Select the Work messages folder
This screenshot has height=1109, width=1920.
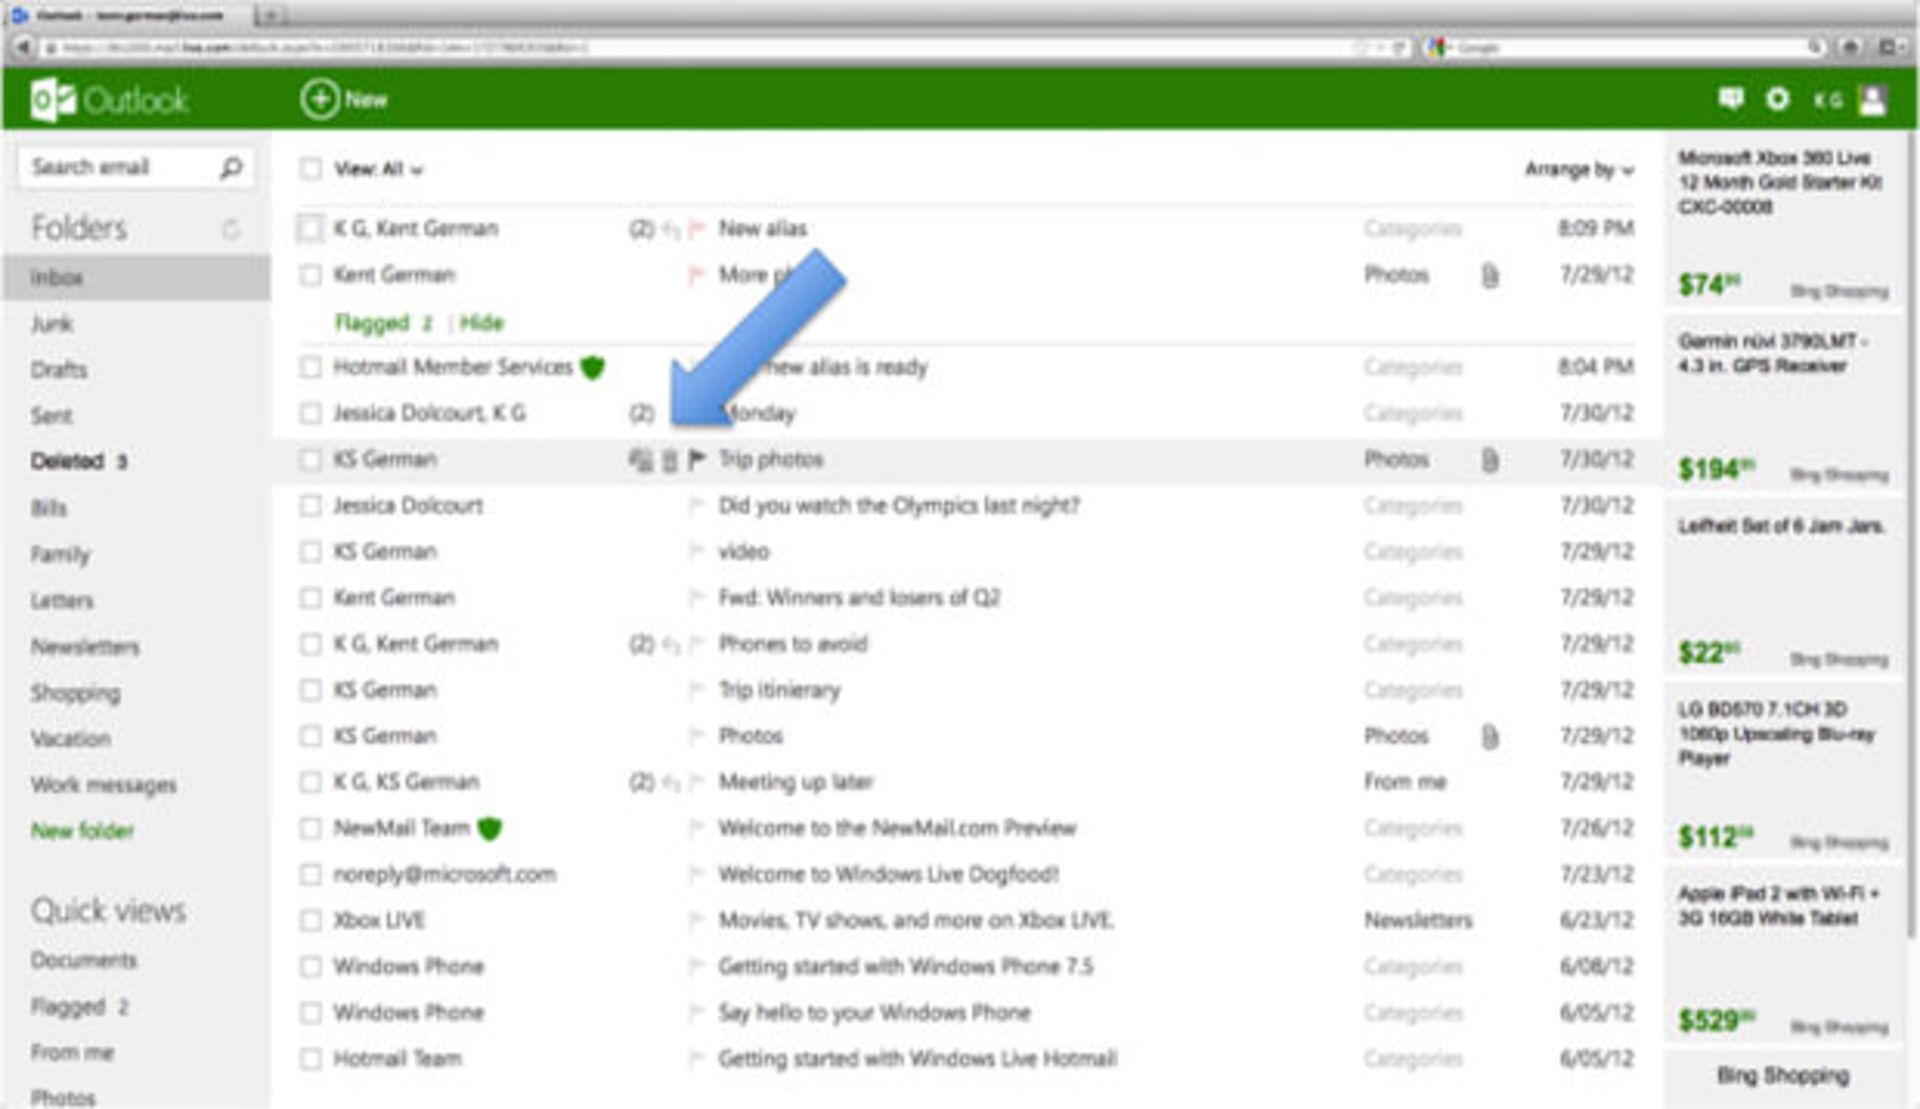click(103, 785)
